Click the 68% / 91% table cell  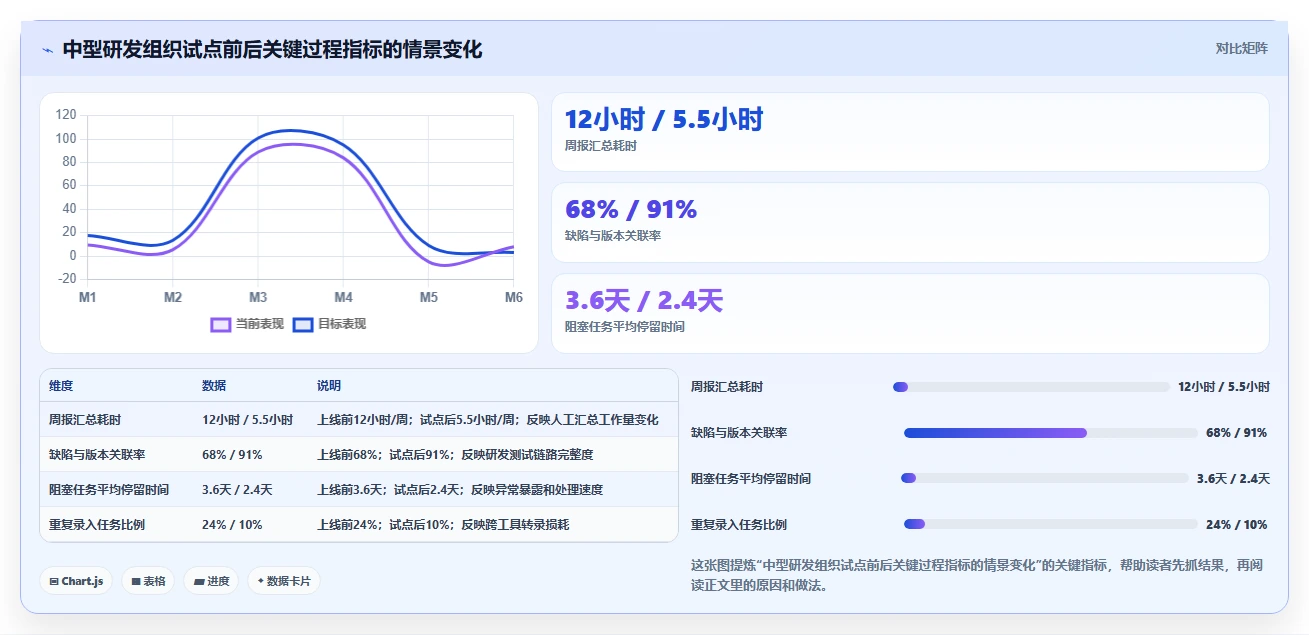(x=232, y=455)
